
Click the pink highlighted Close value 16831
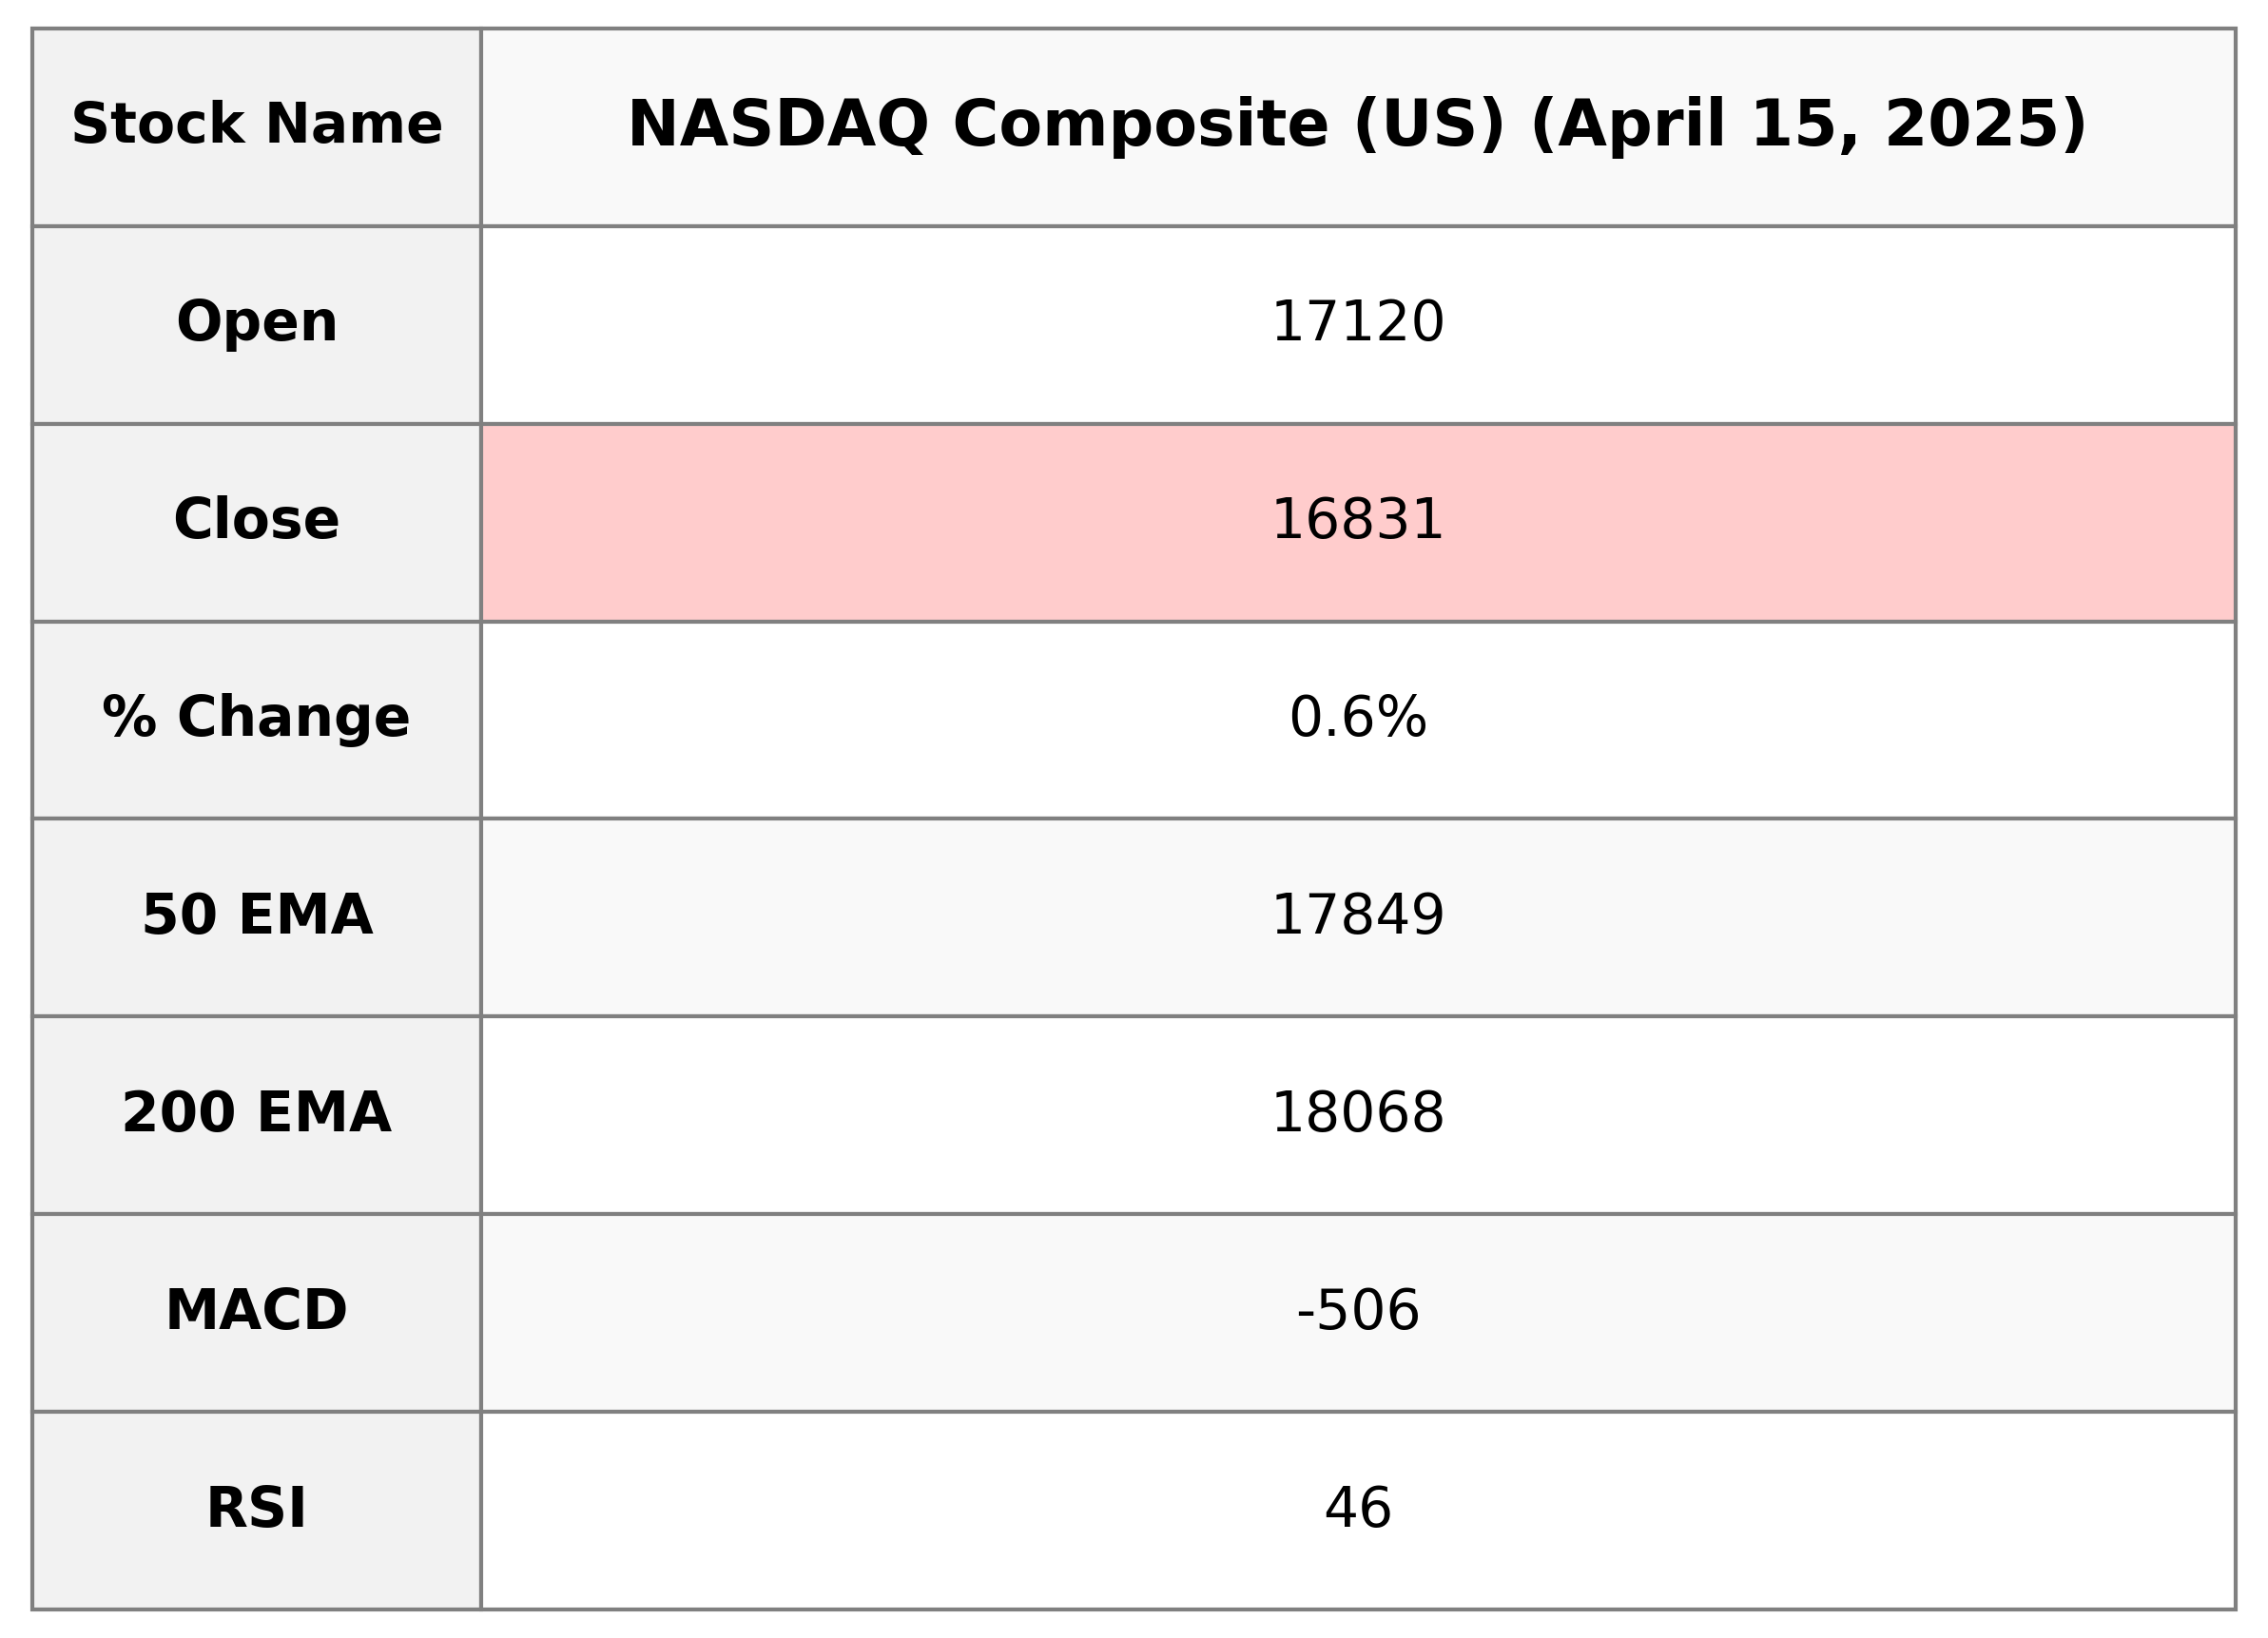click(1357, 521)
